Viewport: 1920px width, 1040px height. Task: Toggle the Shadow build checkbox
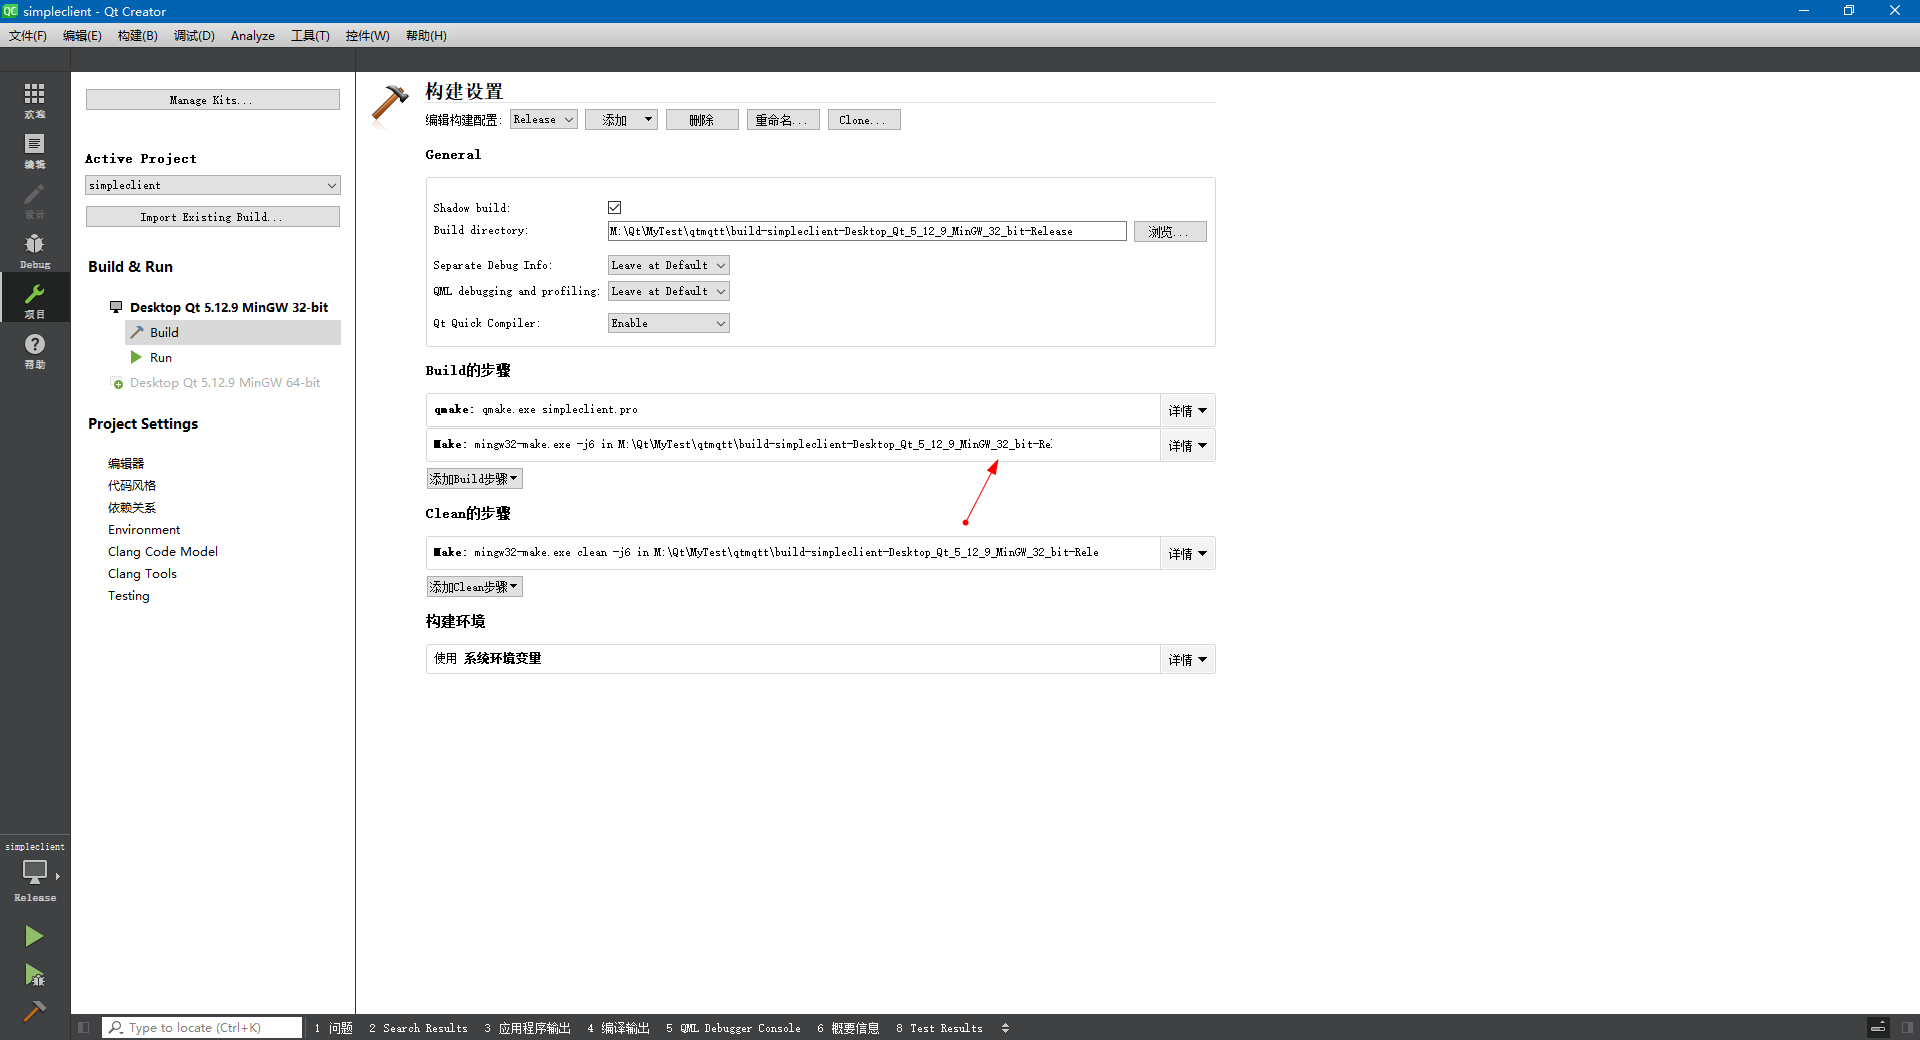coord(614,207)
